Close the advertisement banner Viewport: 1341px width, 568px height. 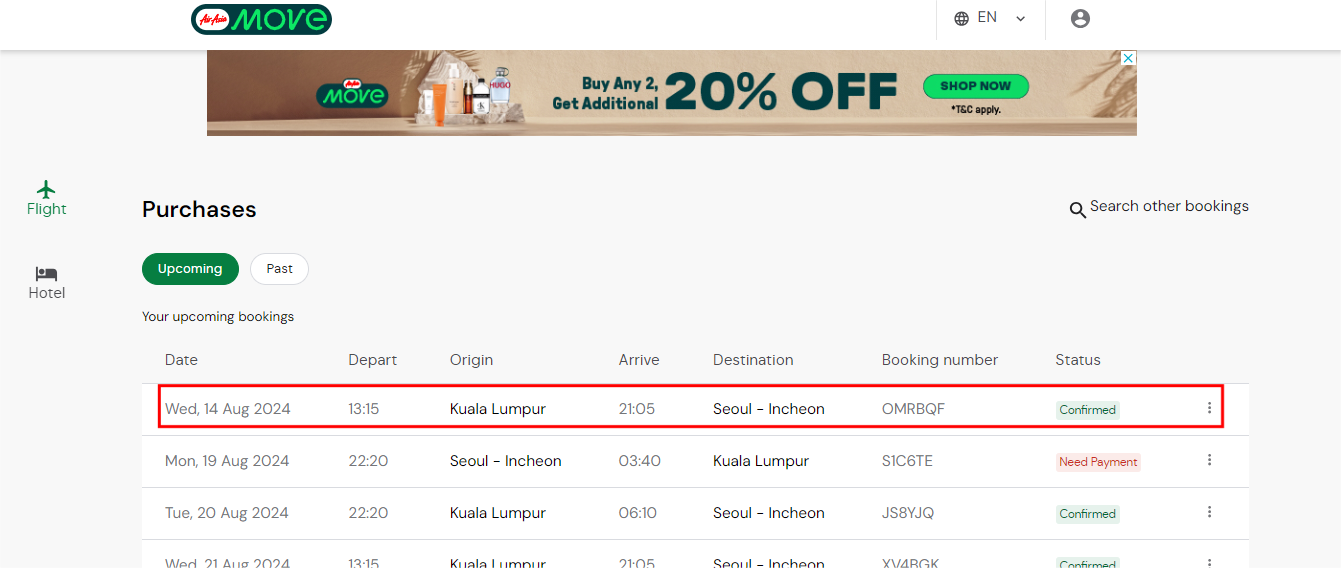coord(1128,58)
